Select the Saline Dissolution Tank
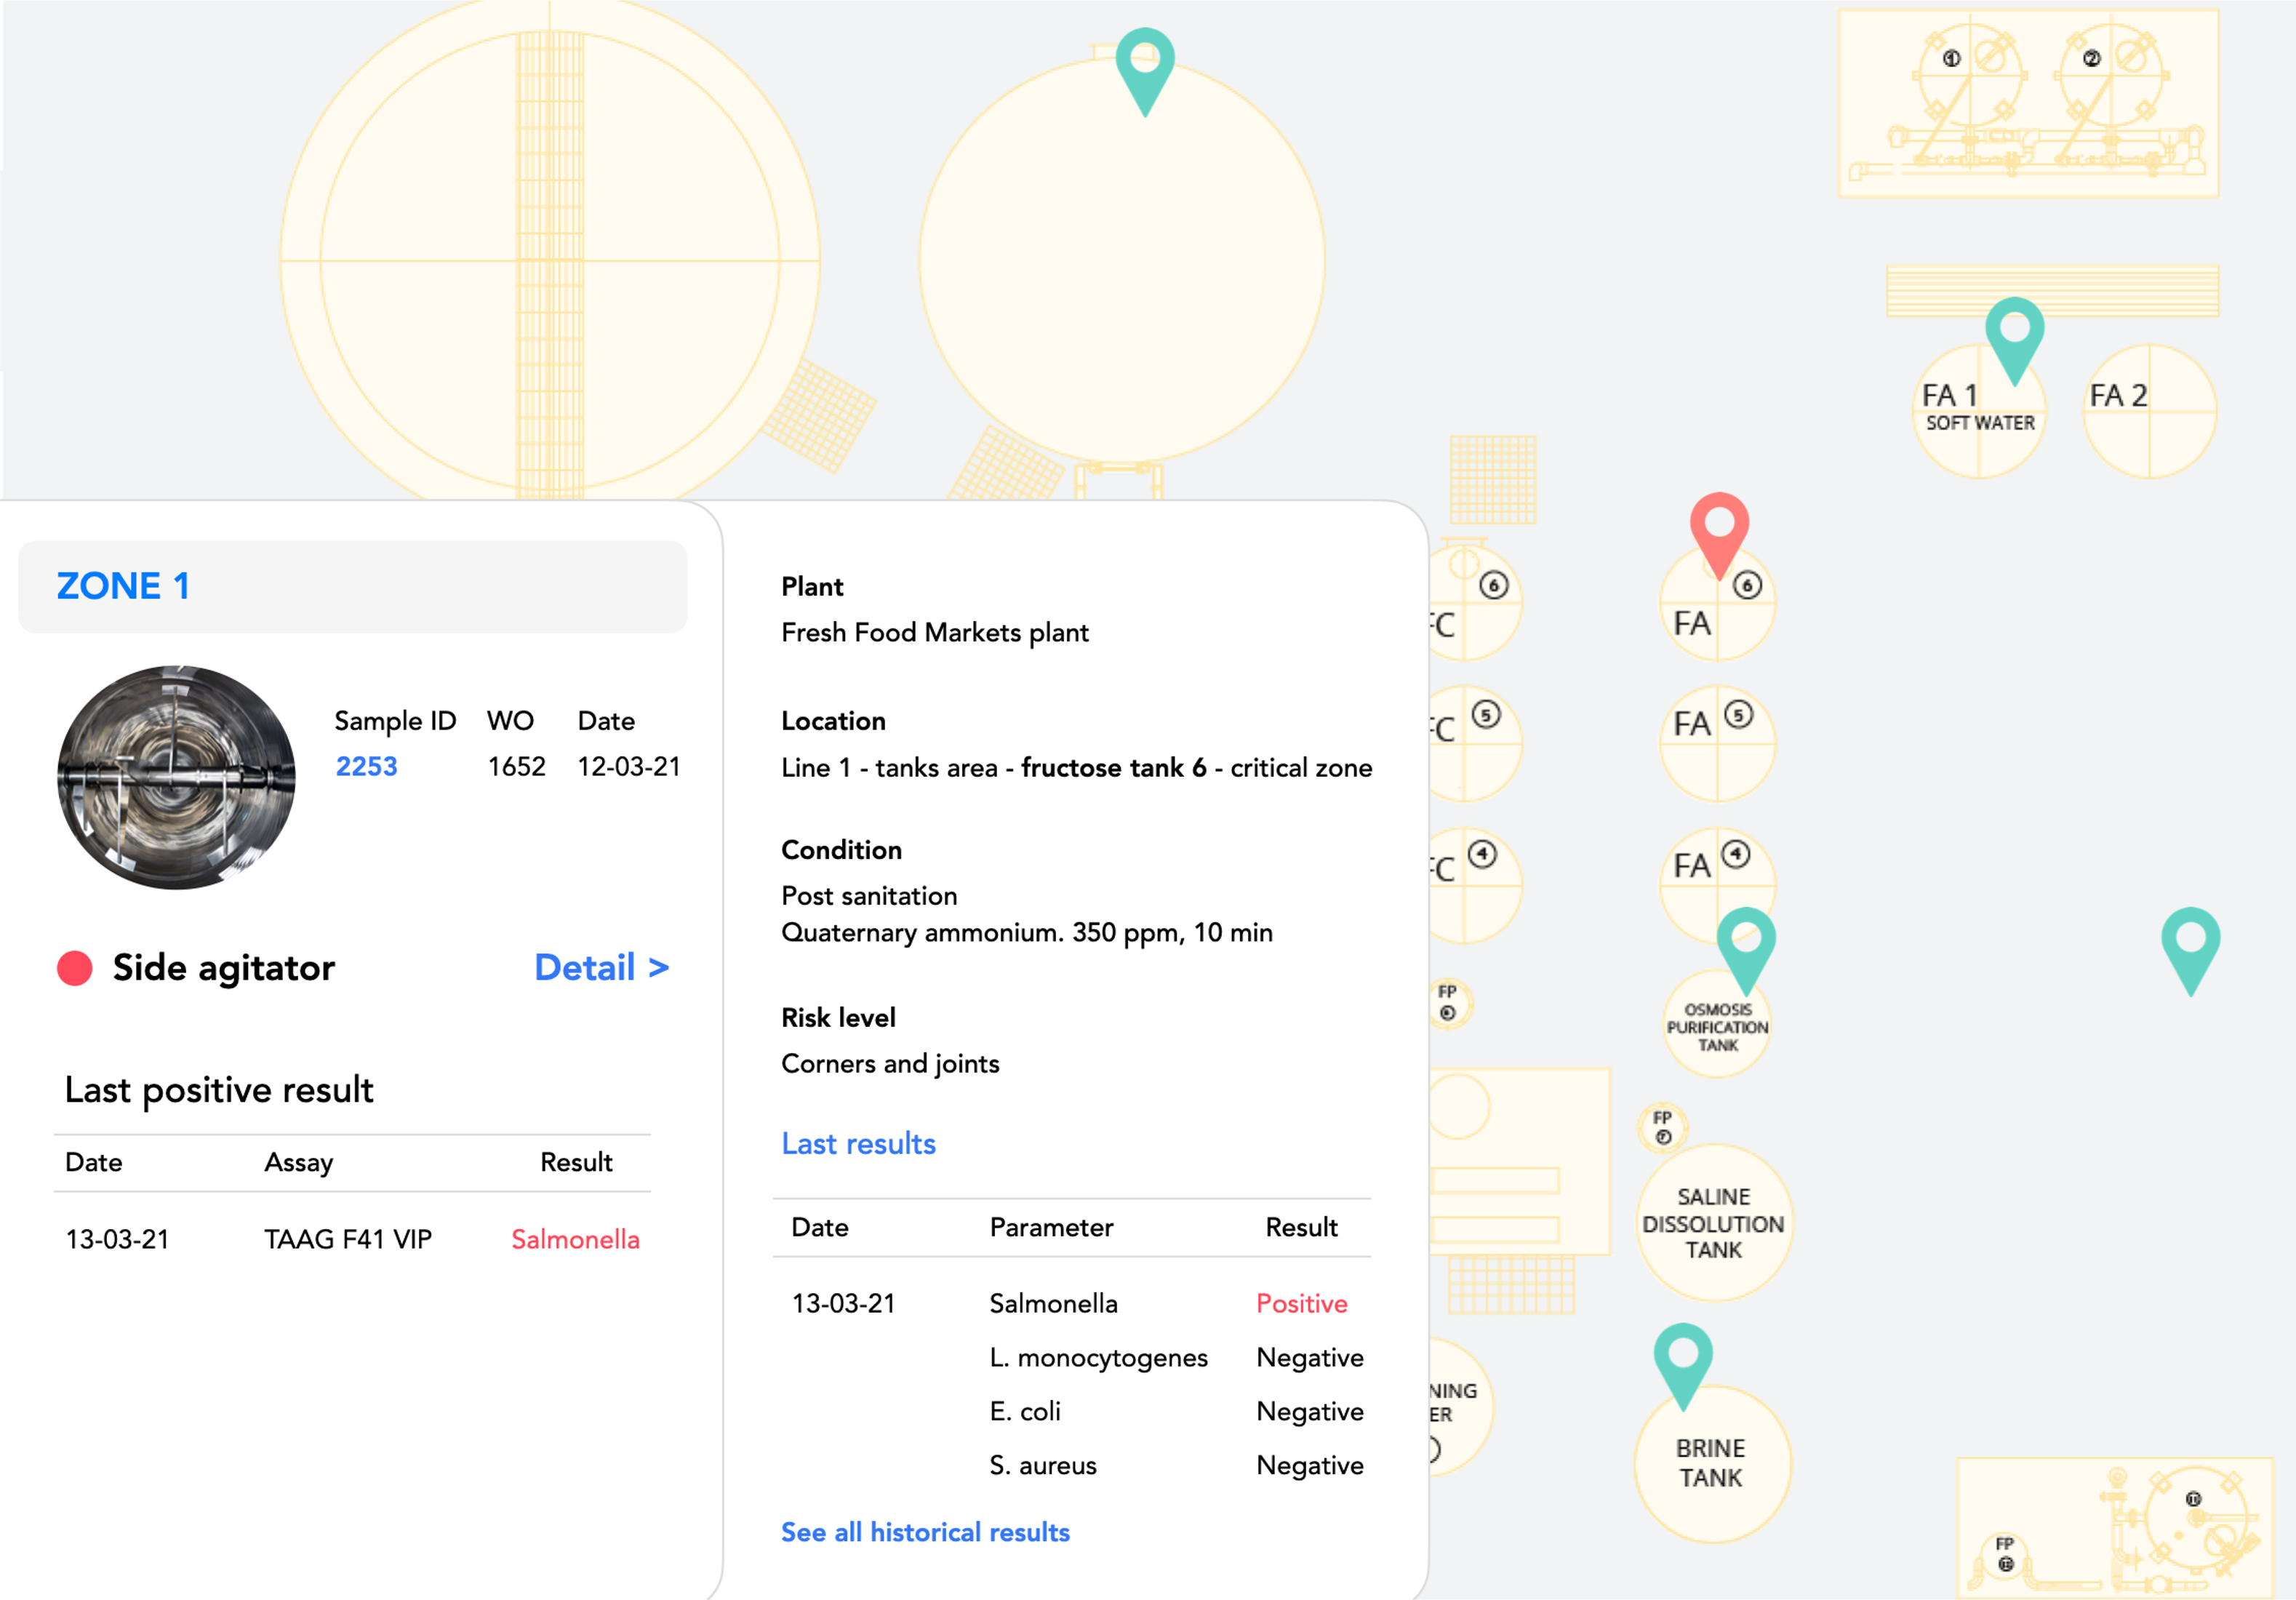The height and width of the screenshot is (1600, 2296). 1714,1222
